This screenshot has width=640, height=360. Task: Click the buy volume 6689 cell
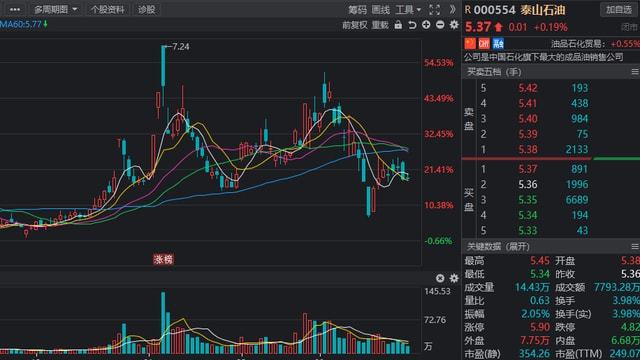click(x=577, y=200)
